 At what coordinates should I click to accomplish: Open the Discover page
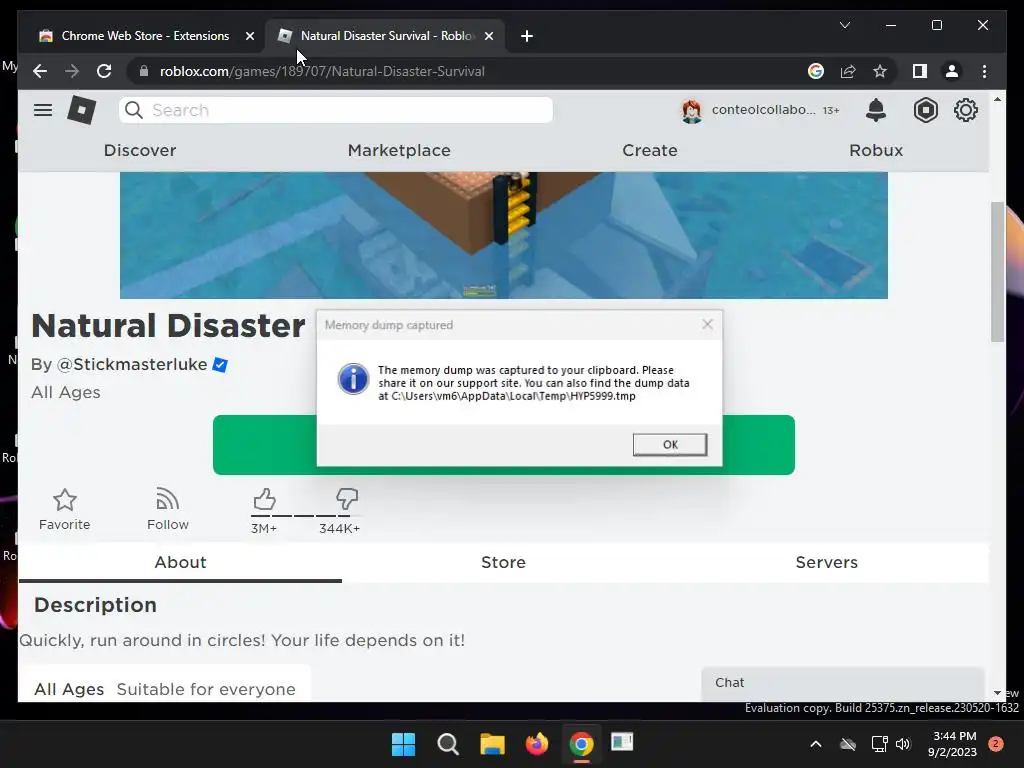point(140,150)
